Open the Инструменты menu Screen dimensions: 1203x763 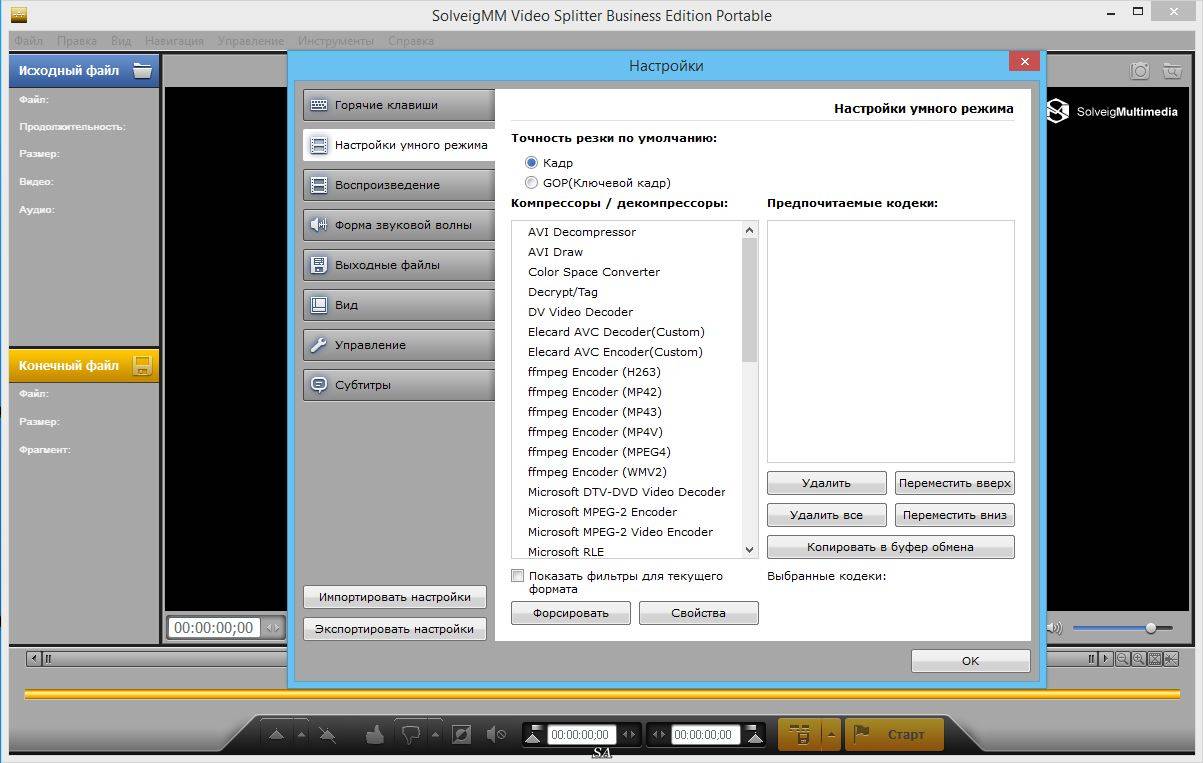coord(336,41)
